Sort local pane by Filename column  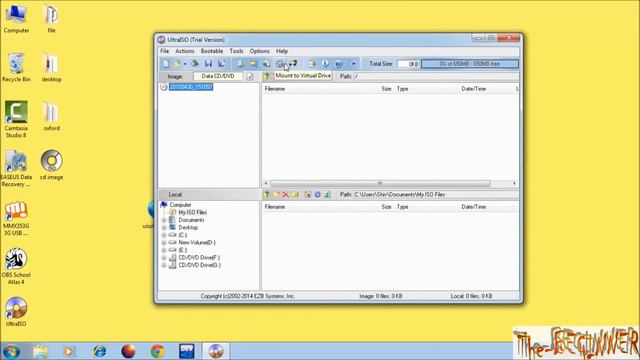point(275,207)
